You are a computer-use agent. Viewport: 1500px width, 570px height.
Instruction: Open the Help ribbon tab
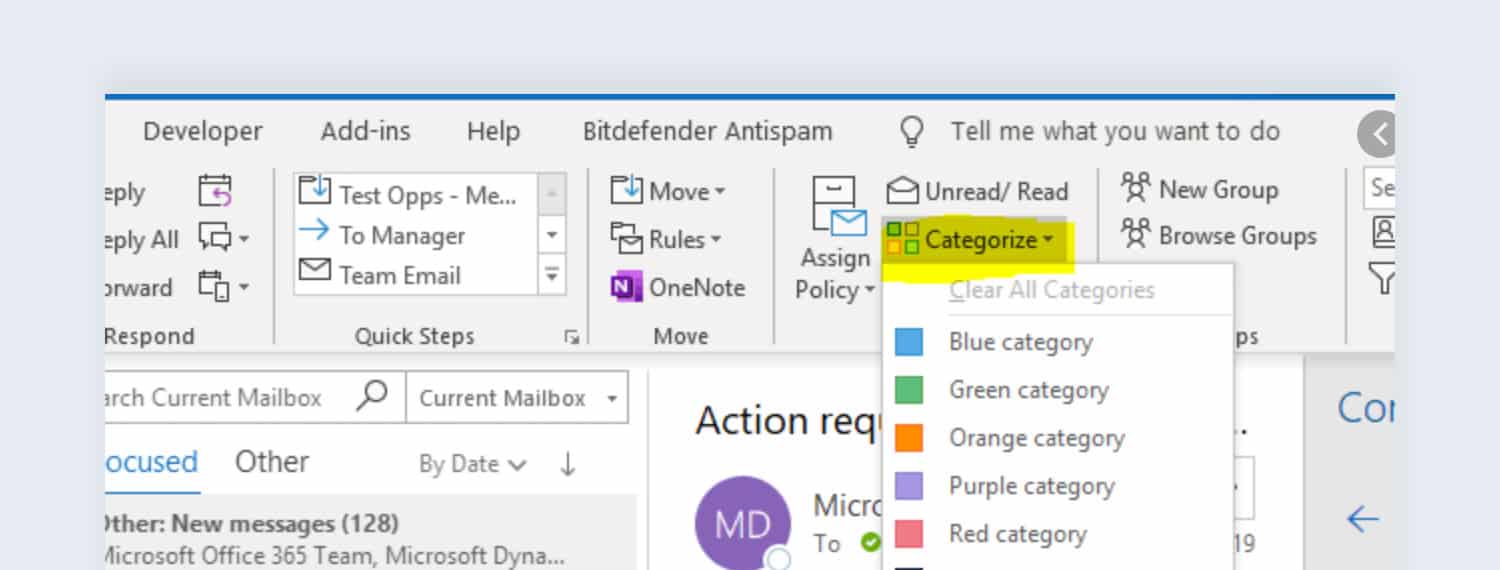(493, 131)
